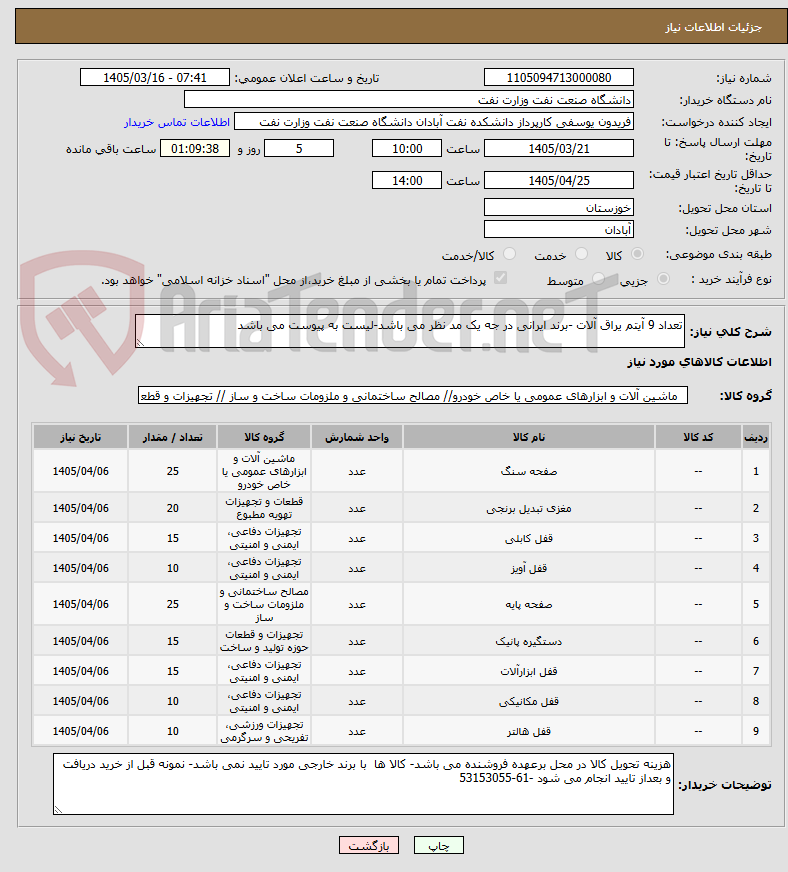
Task: Click the کد کالا column header
Action: coord(698,437)
